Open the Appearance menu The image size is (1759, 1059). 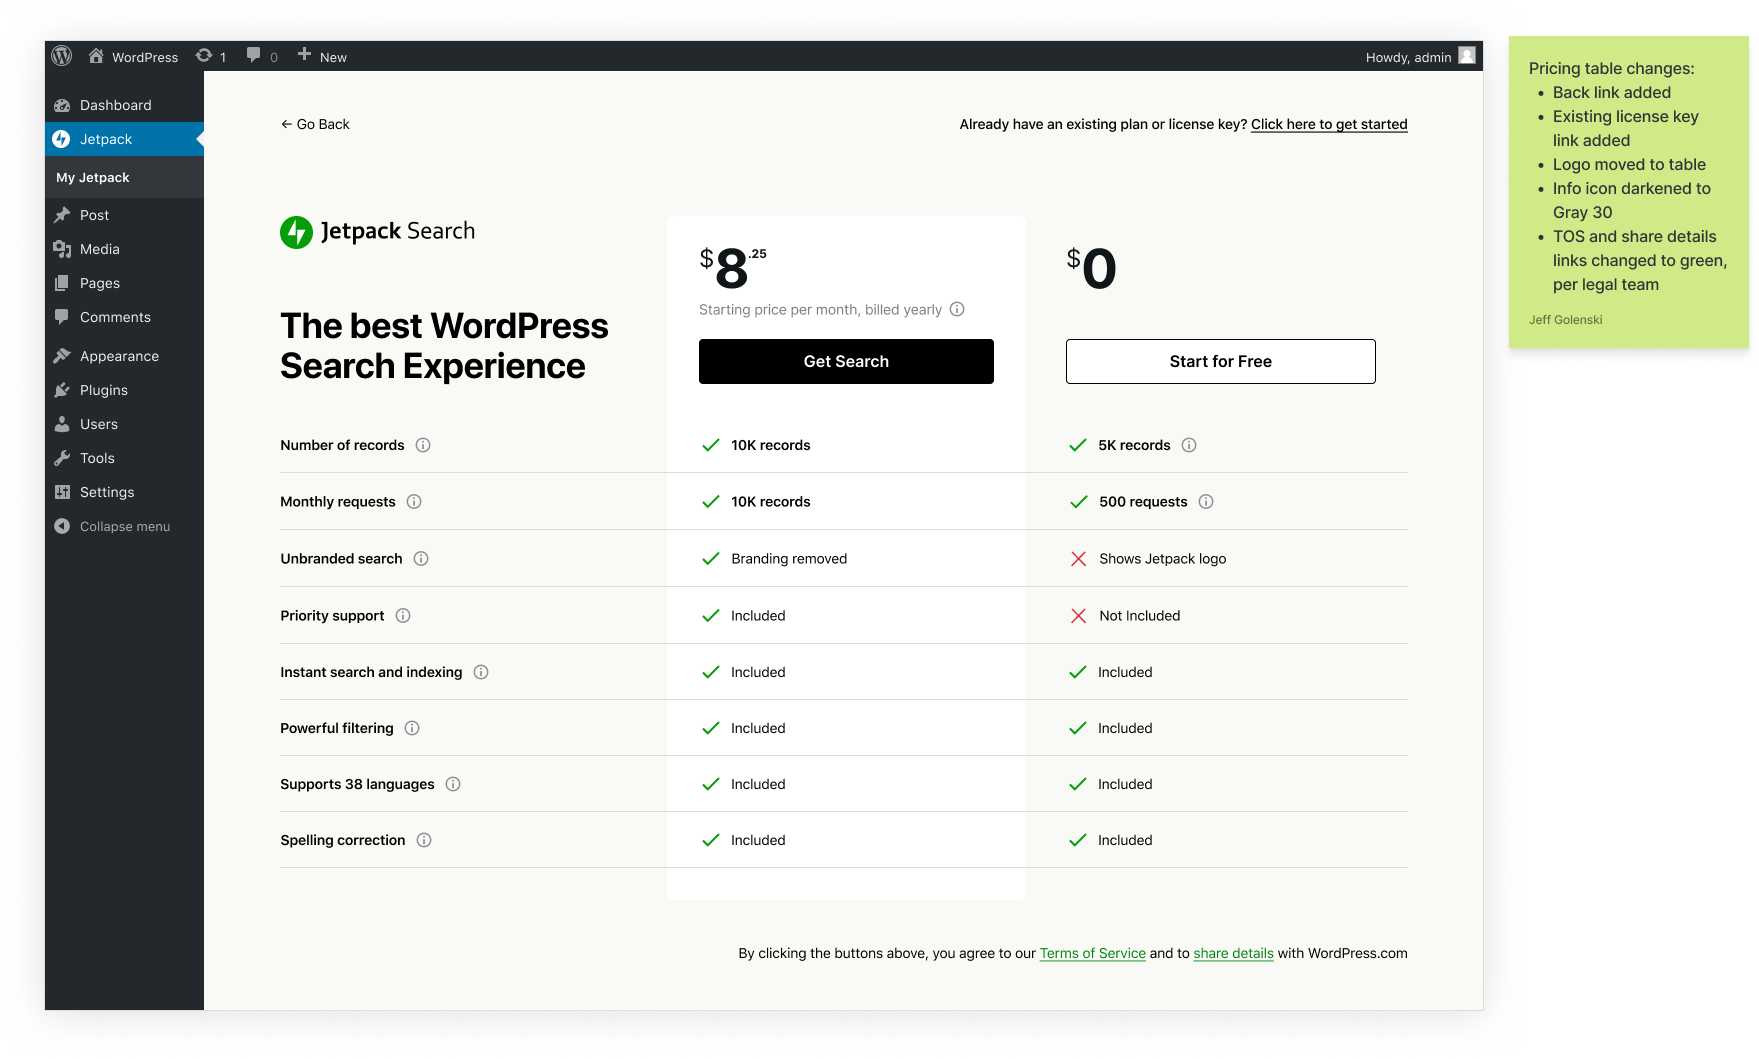(x=124, y=356)
